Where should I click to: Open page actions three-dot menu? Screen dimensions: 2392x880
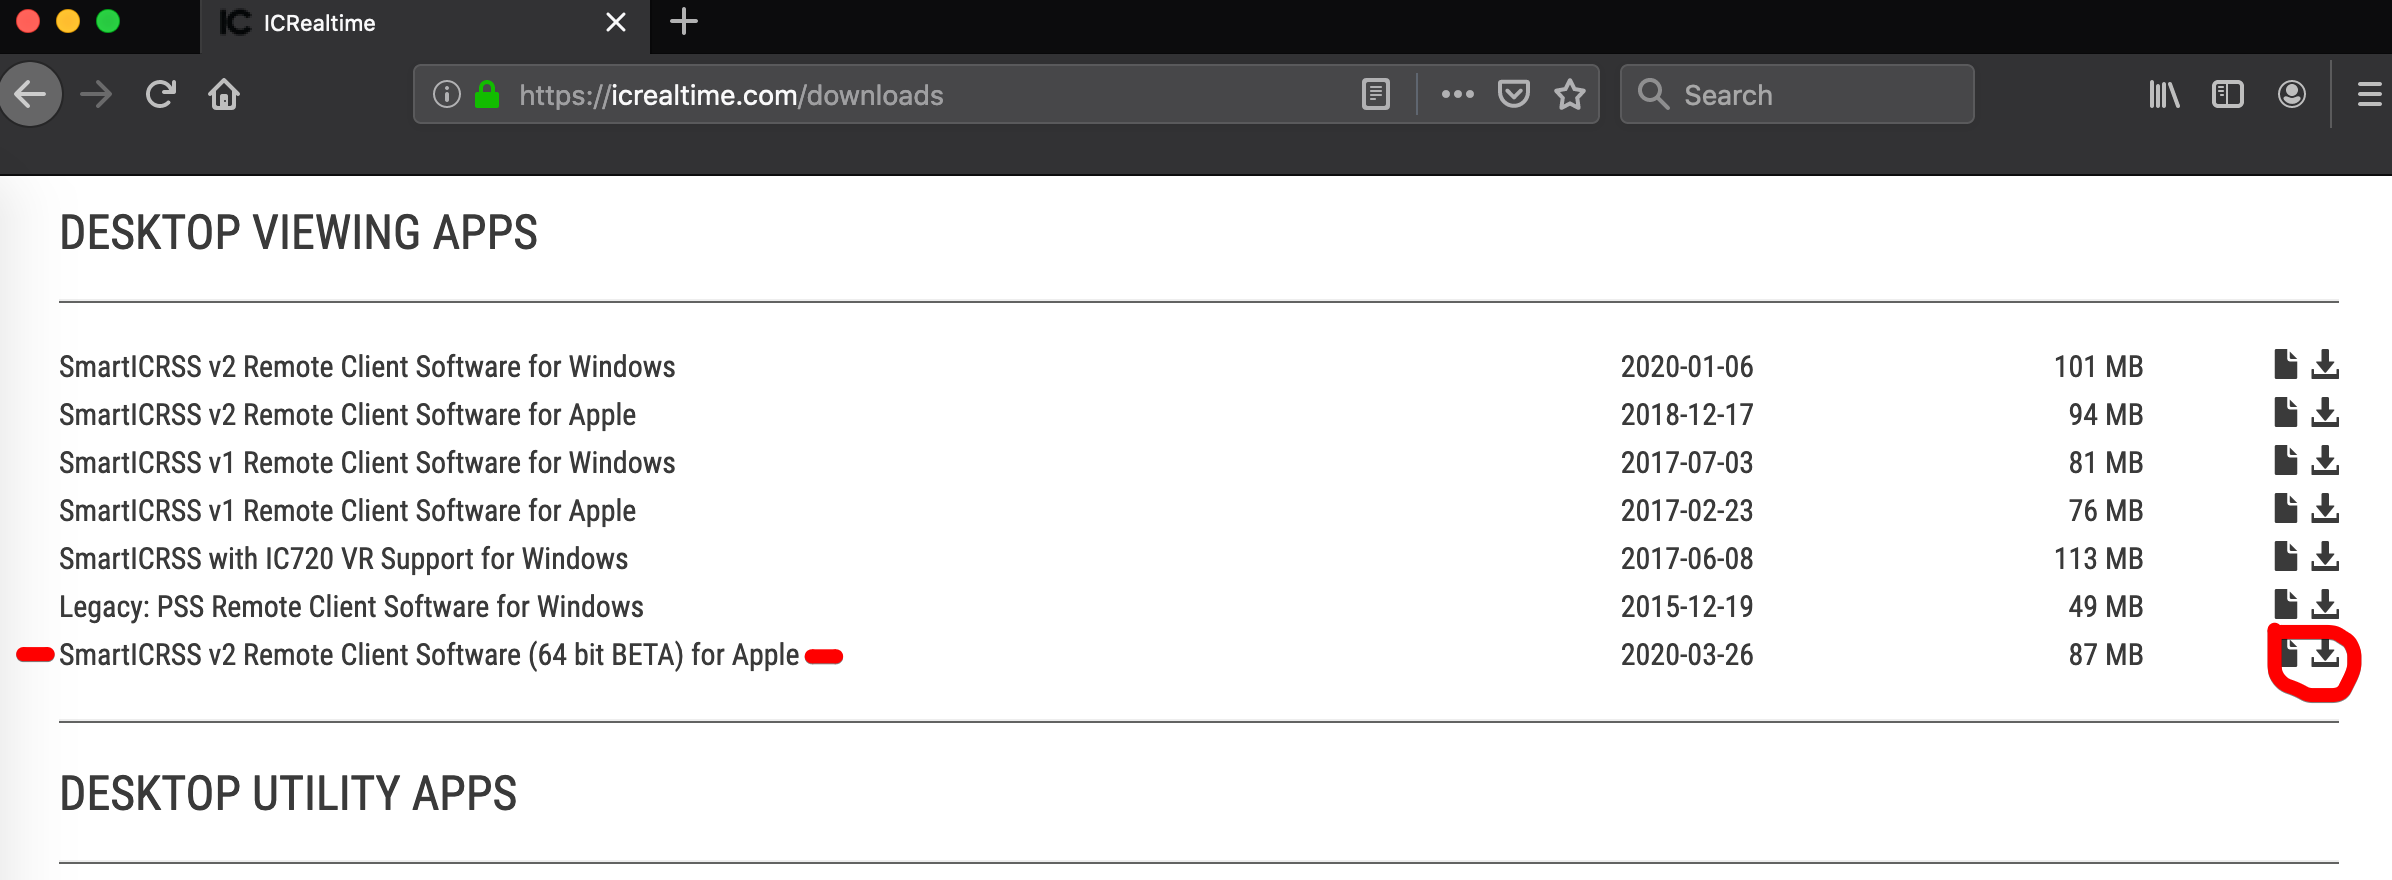tap(1457, 94)
